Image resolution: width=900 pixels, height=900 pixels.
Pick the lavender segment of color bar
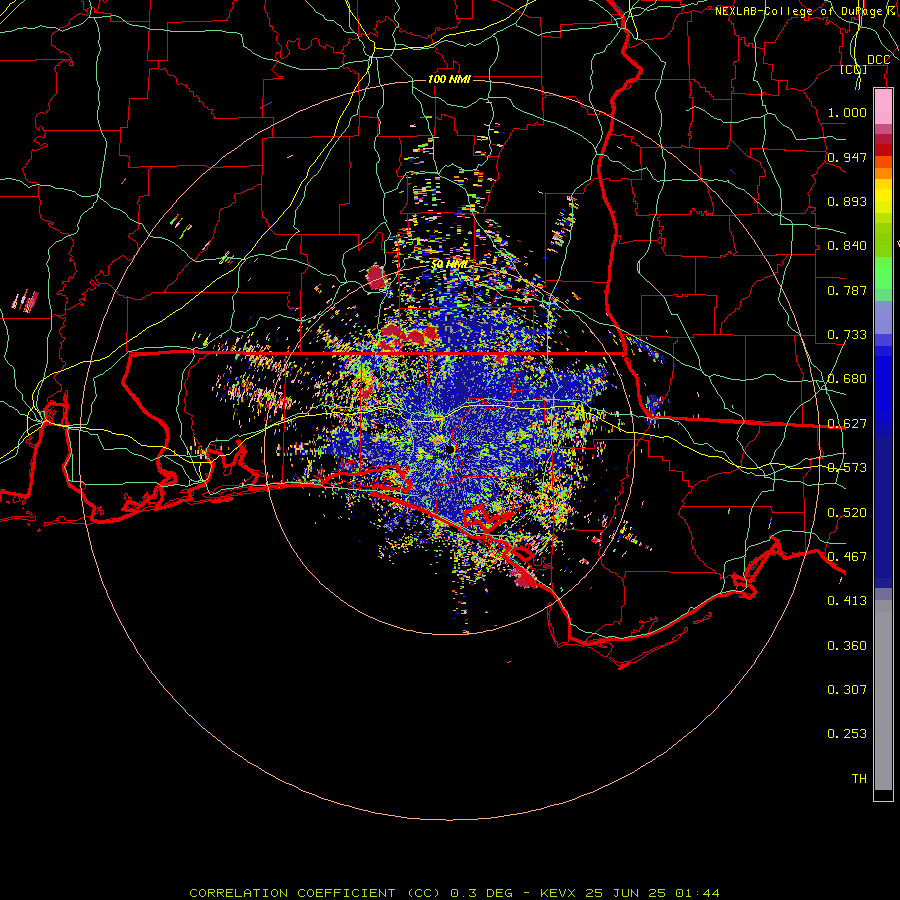click(x=883, y=317)
